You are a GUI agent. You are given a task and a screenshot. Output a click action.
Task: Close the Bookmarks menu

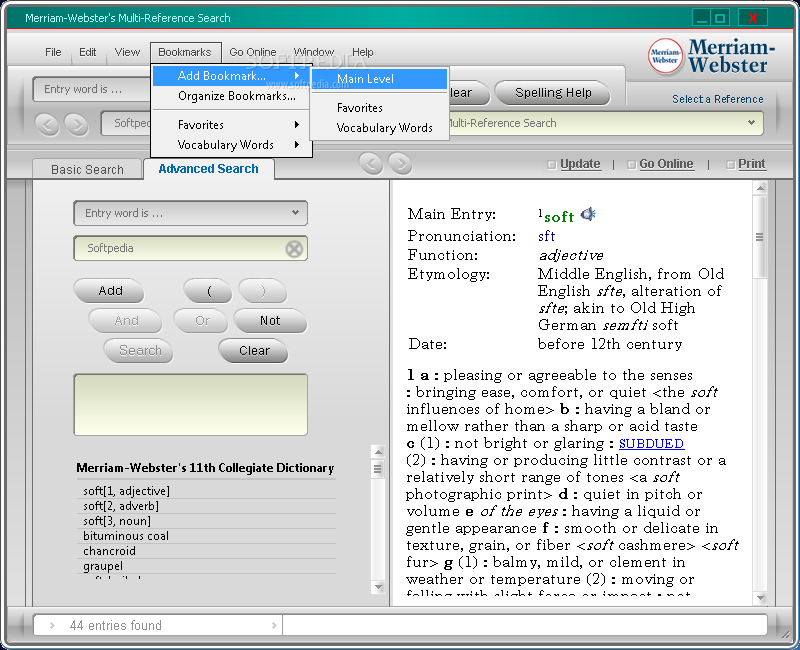click(x=185, y=52)
